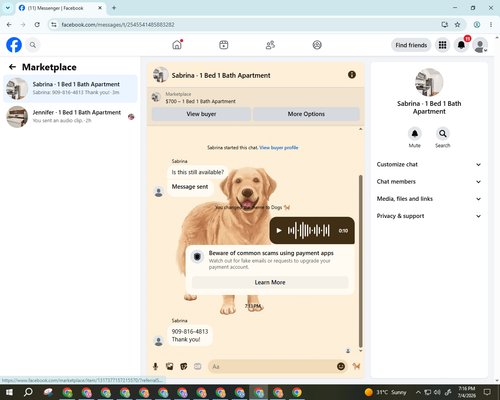Click the chat vertical scrollbar
The image size is (500, 400).
click(360, 261)
